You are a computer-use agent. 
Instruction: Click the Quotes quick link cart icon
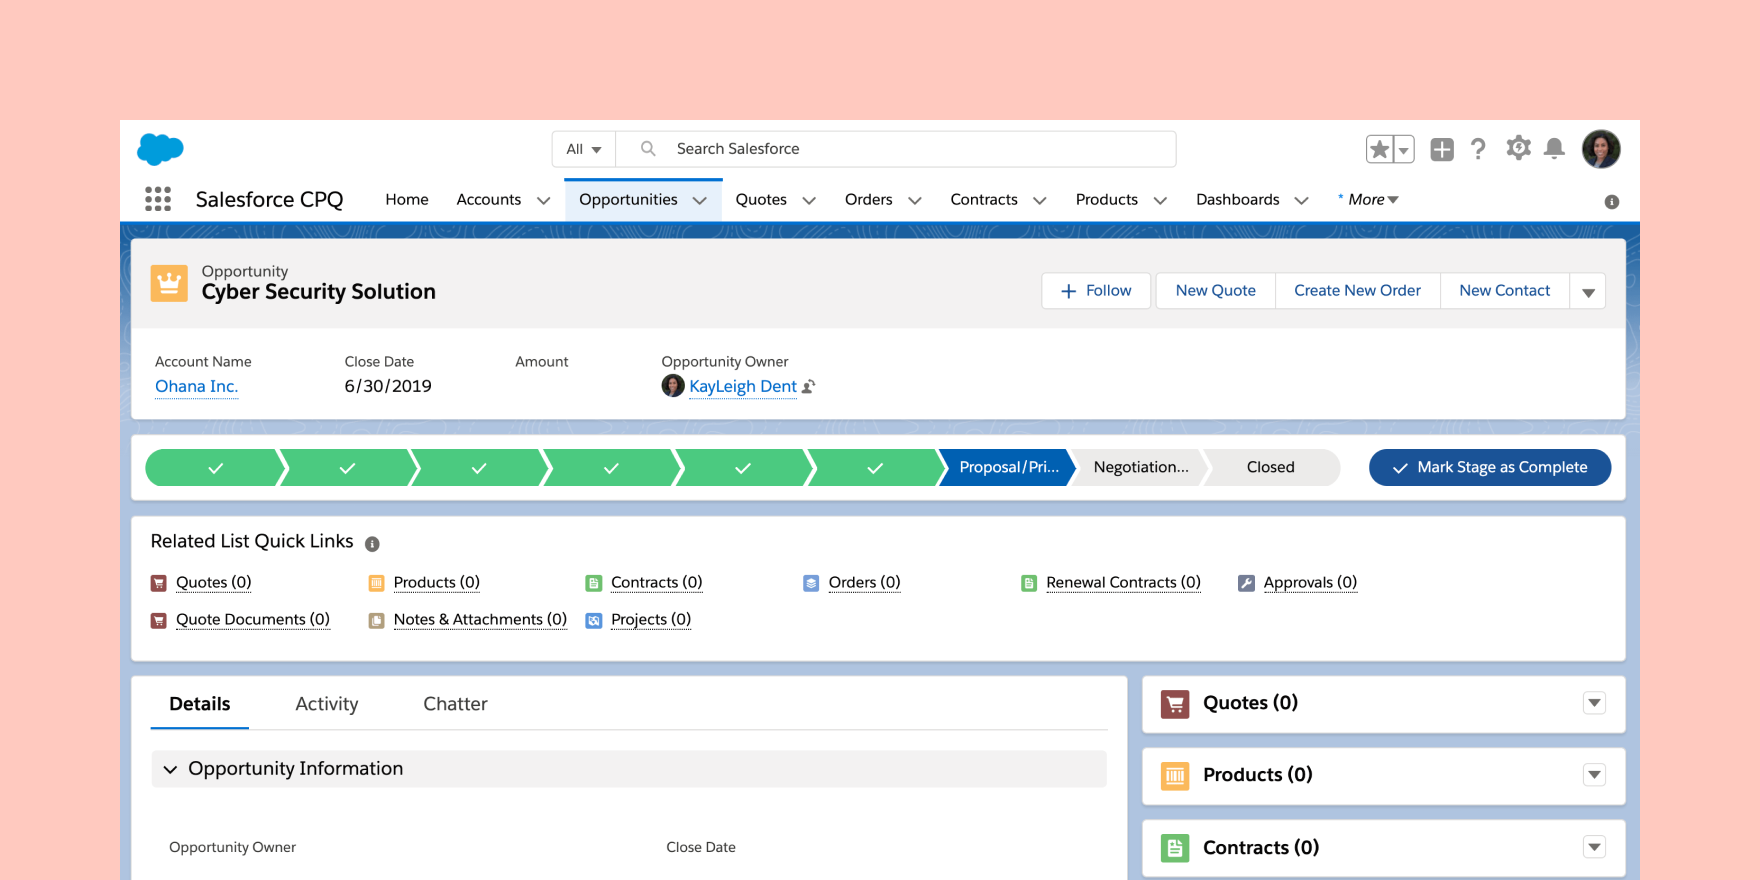(158, 583)
